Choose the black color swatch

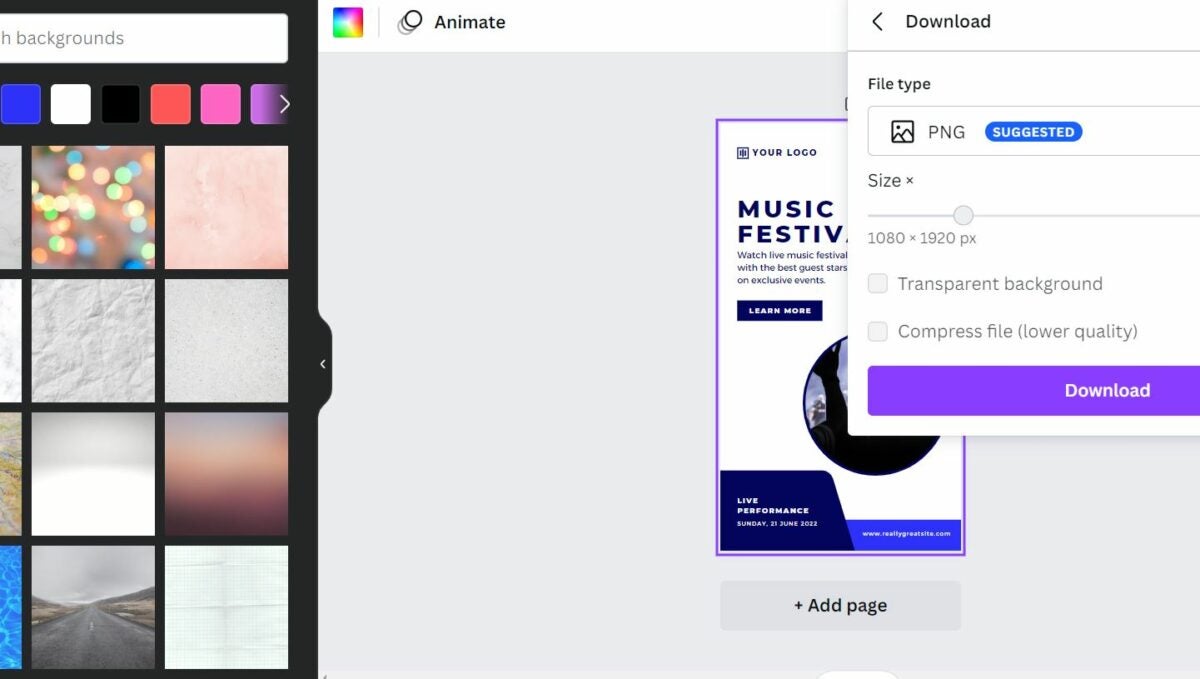[x=121, y=104]
